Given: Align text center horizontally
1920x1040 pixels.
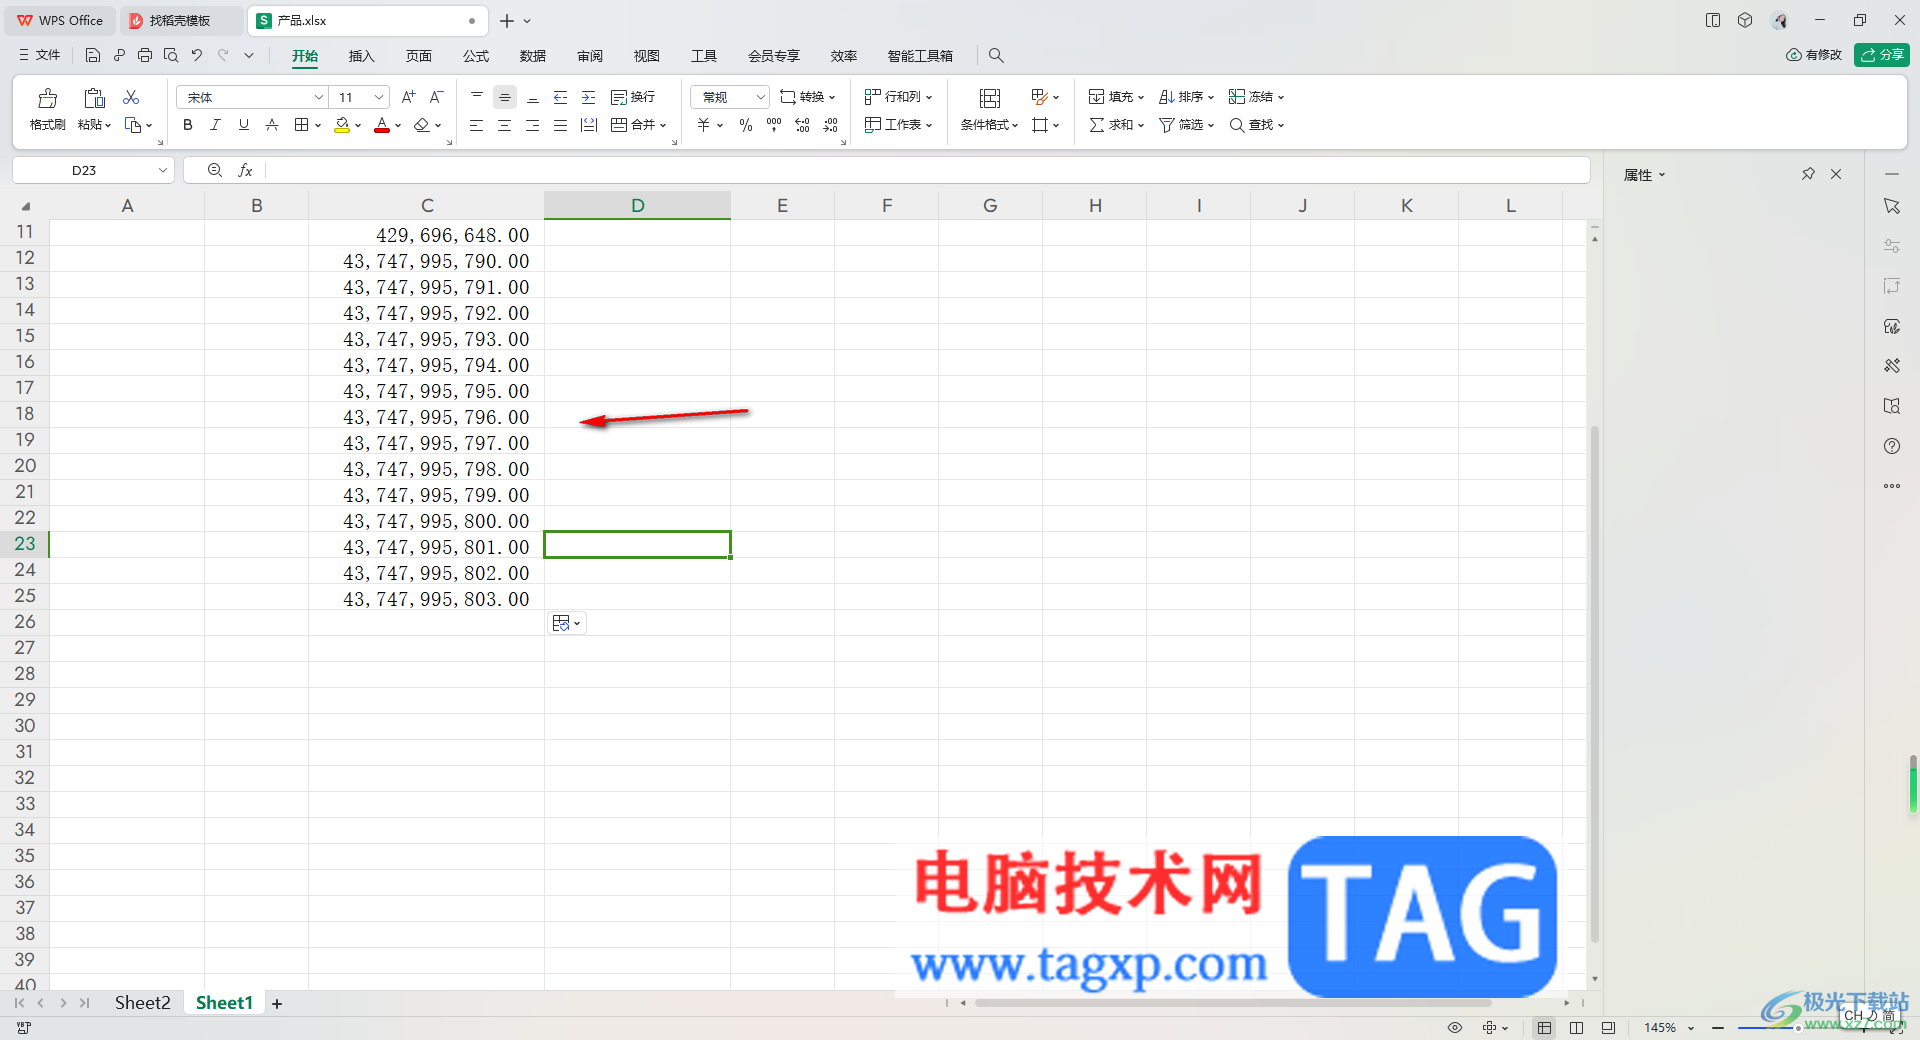Looking at the screenshot, I should (x=505, y=125).
